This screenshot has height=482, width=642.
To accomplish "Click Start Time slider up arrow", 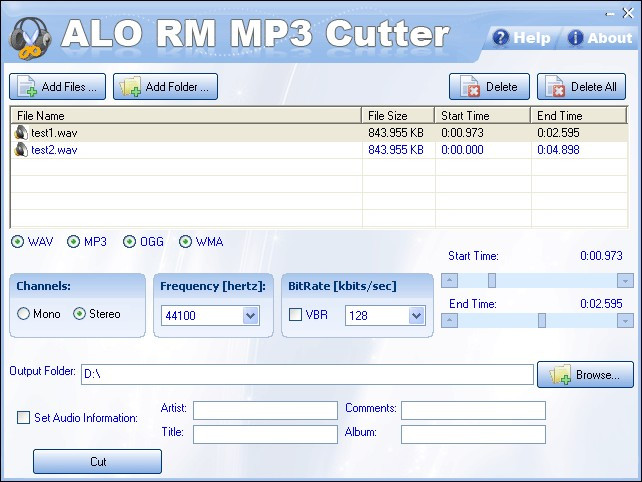I will (x=450, y=281).
